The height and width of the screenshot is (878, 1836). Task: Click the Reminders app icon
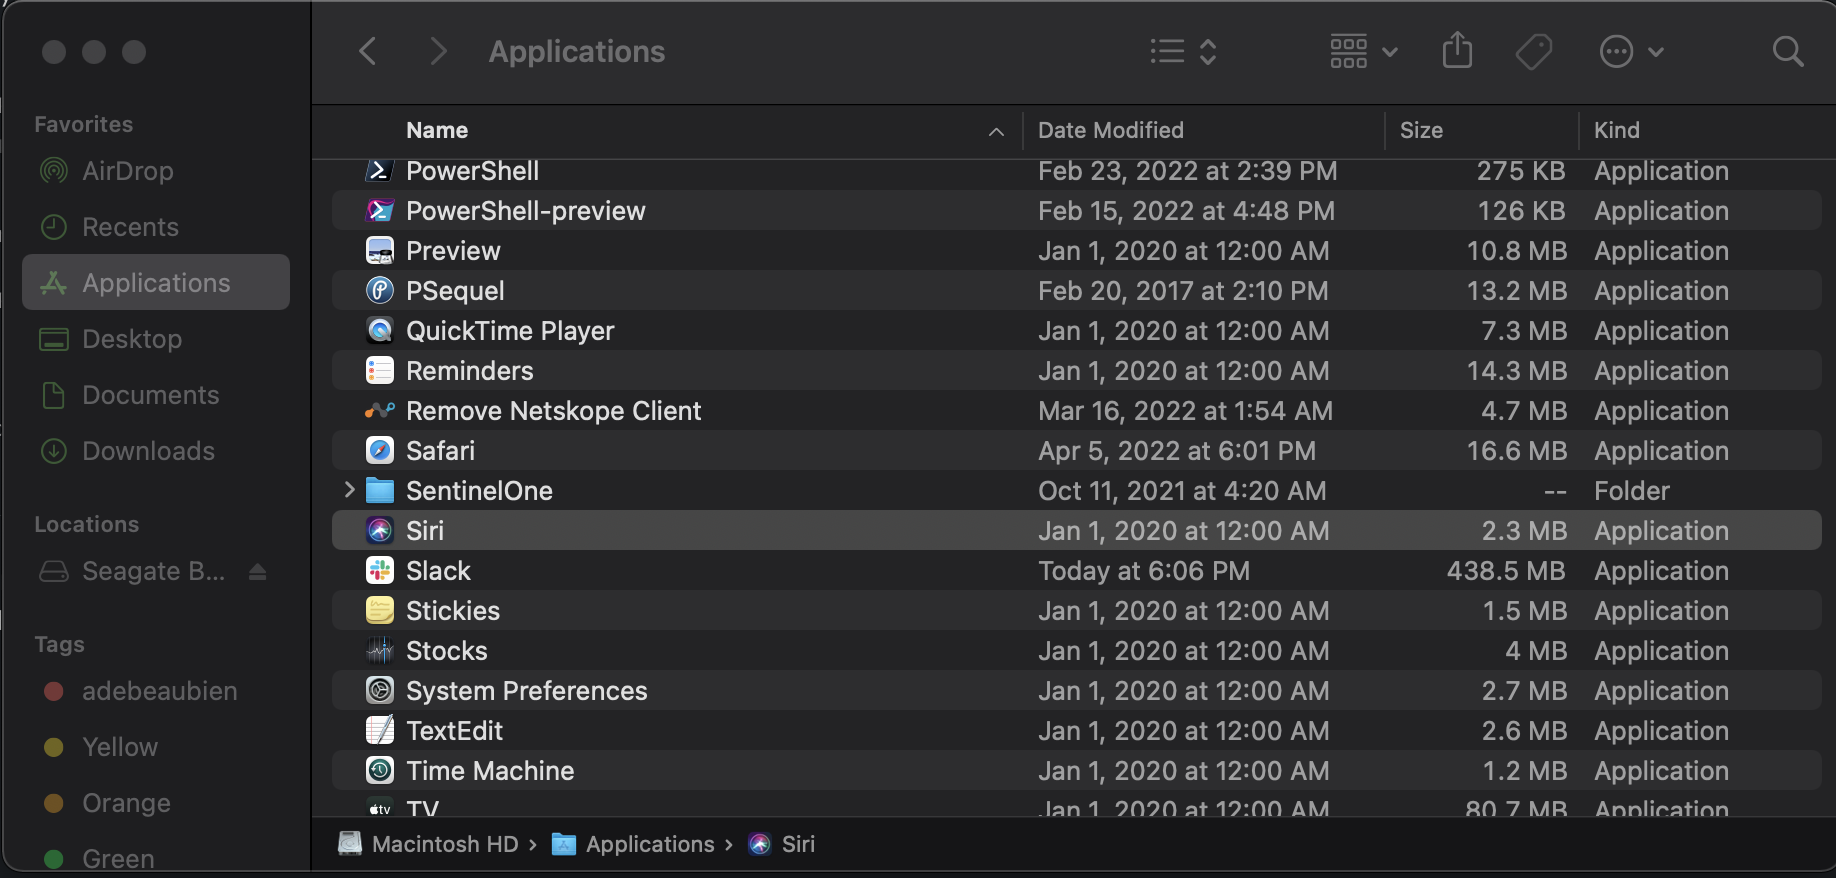pyautogui.click(x=380, y=371)
